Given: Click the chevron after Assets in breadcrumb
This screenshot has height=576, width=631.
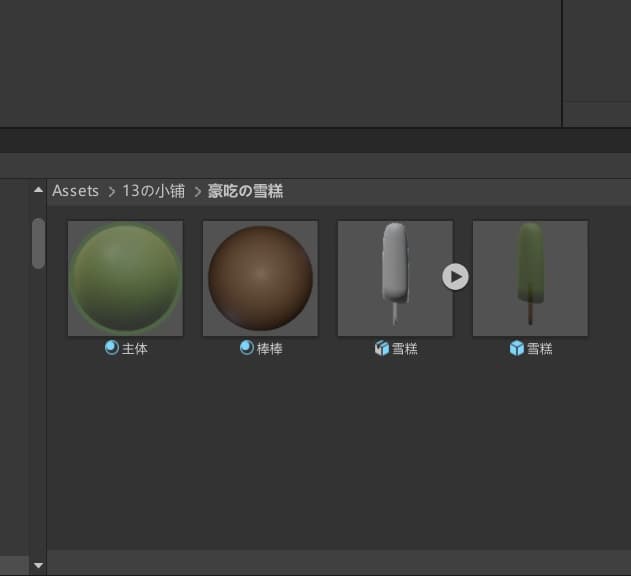Looking at the screenshot, I should click(111, 191).
